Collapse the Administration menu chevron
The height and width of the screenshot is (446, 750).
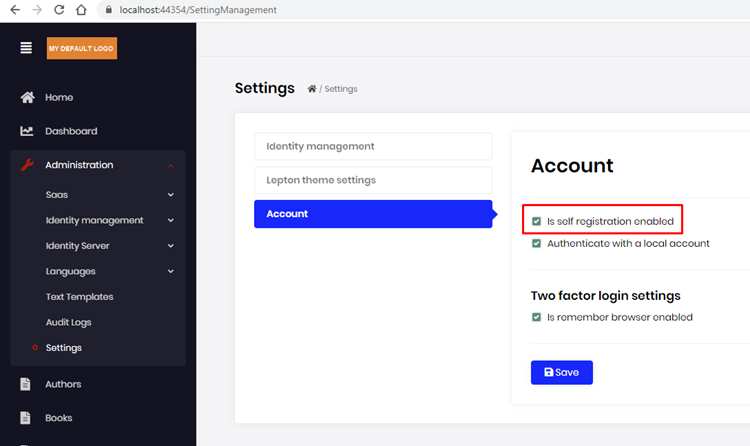(x=171, y=165)
